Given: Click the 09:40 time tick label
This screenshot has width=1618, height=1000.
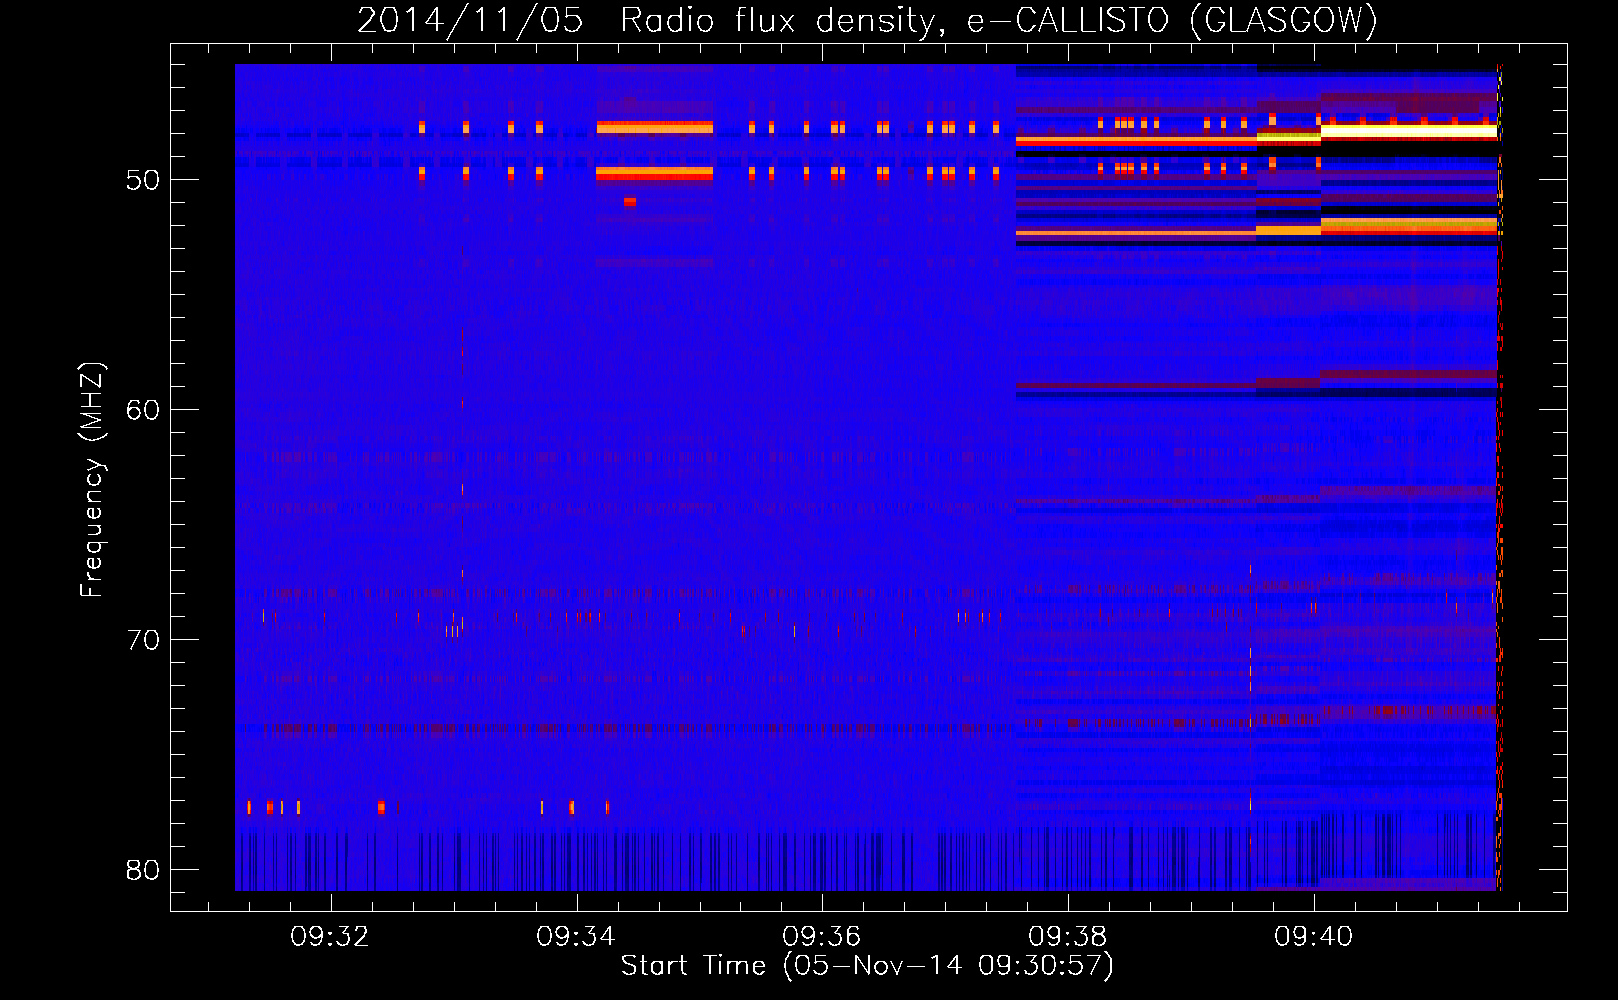Looking at the screenshot, I should [x=1314, y=936].
